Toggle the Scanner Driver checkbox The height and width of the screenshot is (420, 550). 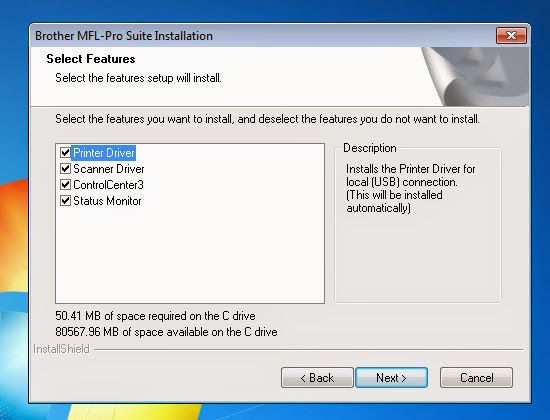65,169
